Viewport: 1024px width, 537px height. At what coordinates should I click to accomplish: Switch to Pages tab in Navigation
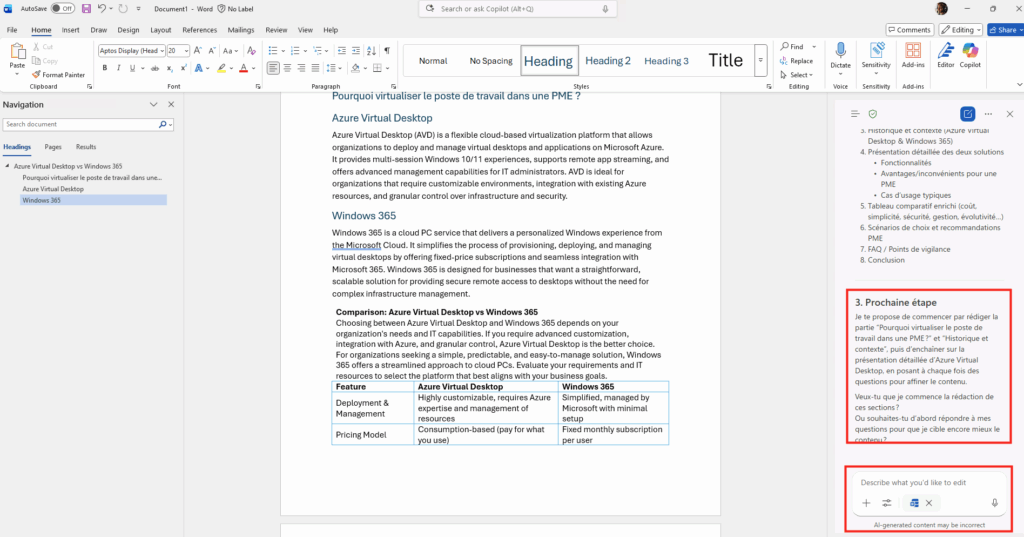tap(53, 147)
